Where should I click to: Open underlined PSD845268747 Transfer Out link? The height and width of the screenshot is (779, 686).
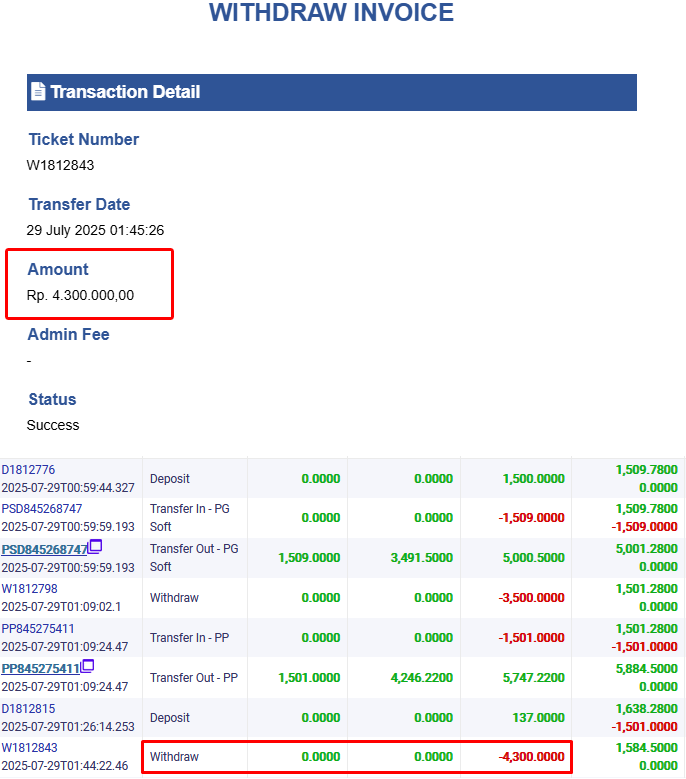pos(44,549)
